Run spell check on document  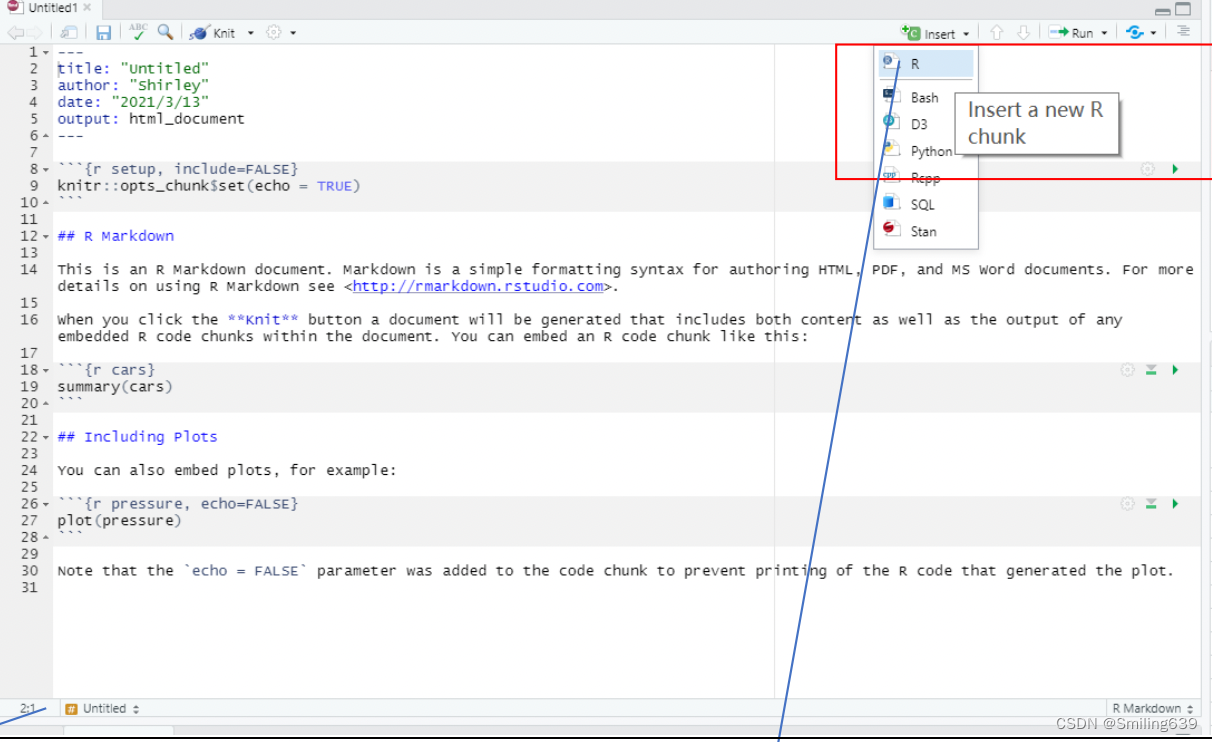click(x=139, y=32)
